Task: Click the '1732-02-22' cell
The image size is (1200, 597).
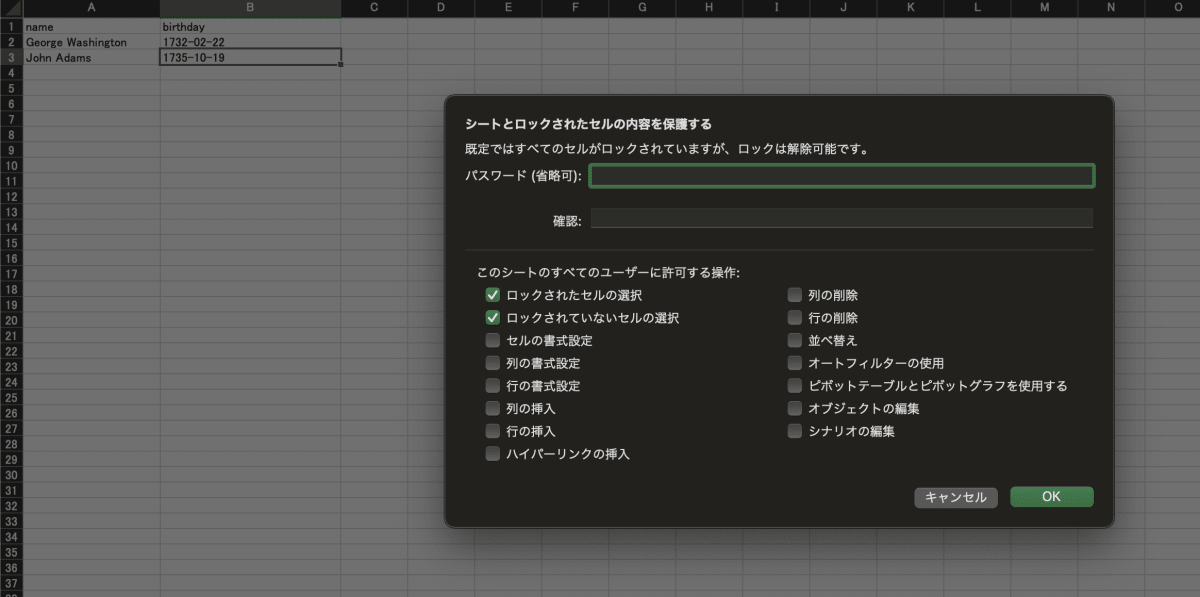Action: point(250,42)
